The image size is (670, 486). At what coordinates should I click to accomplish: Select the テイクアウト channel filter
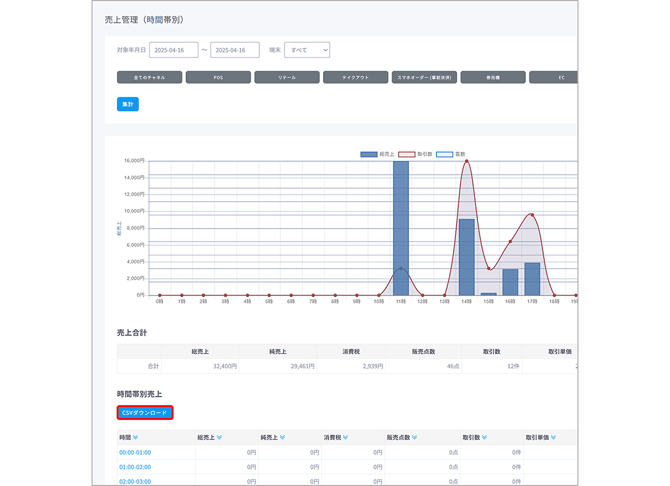point(356,77)
